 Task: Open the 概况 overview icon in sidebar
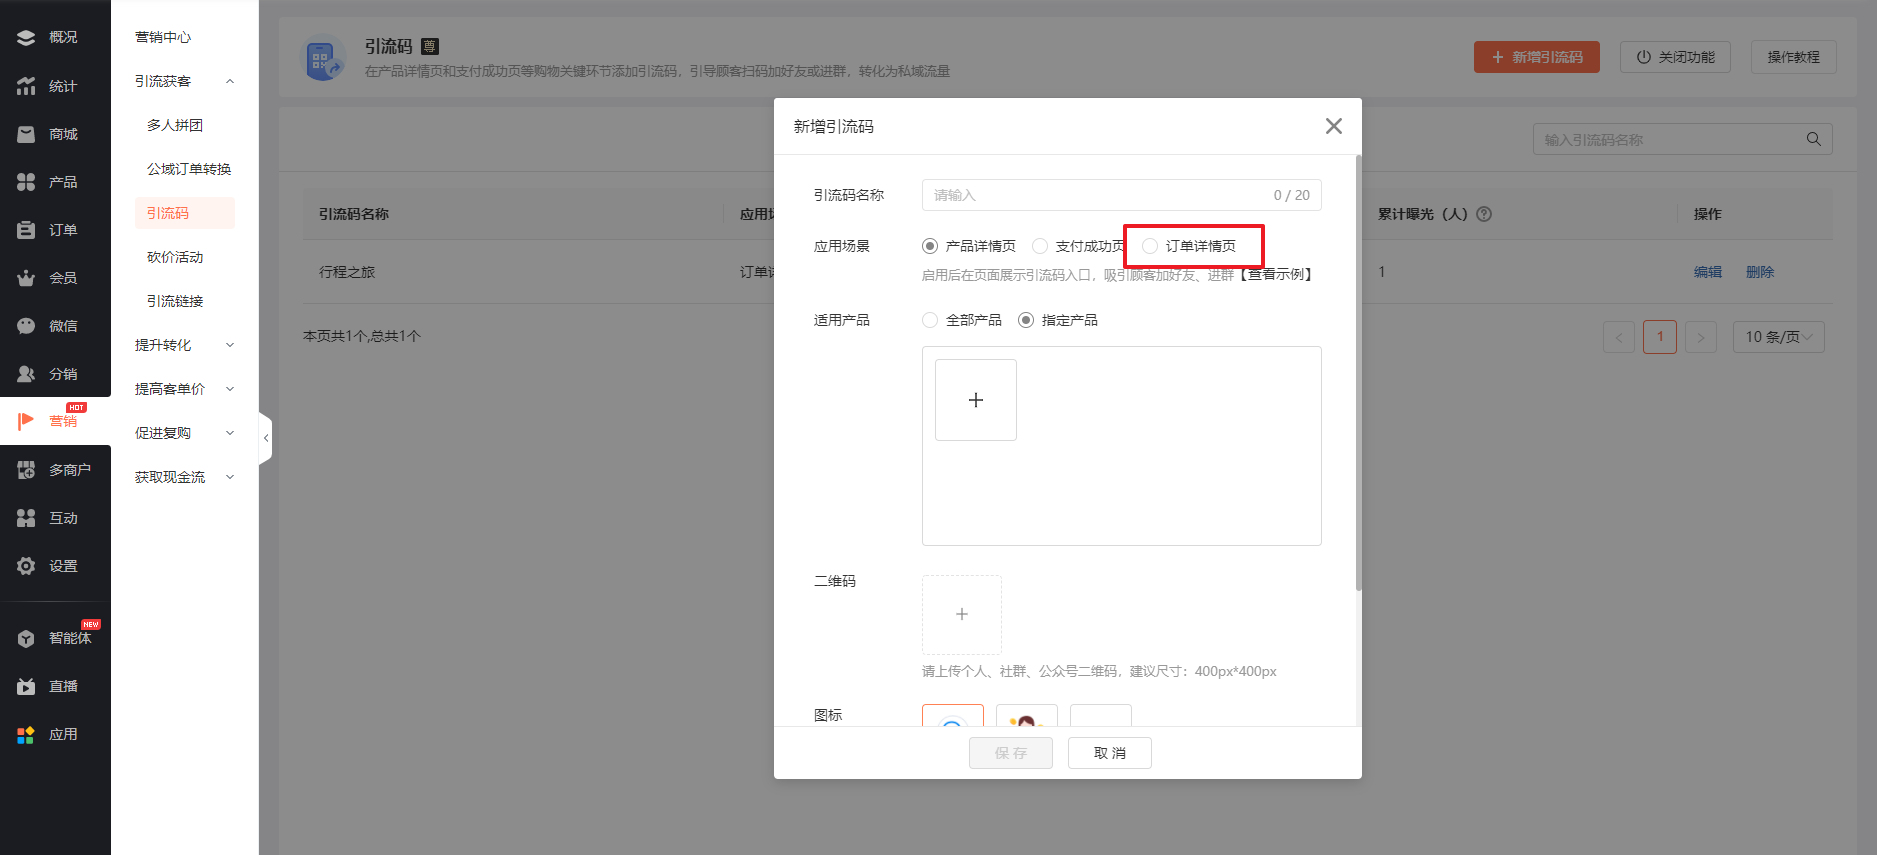26,37
